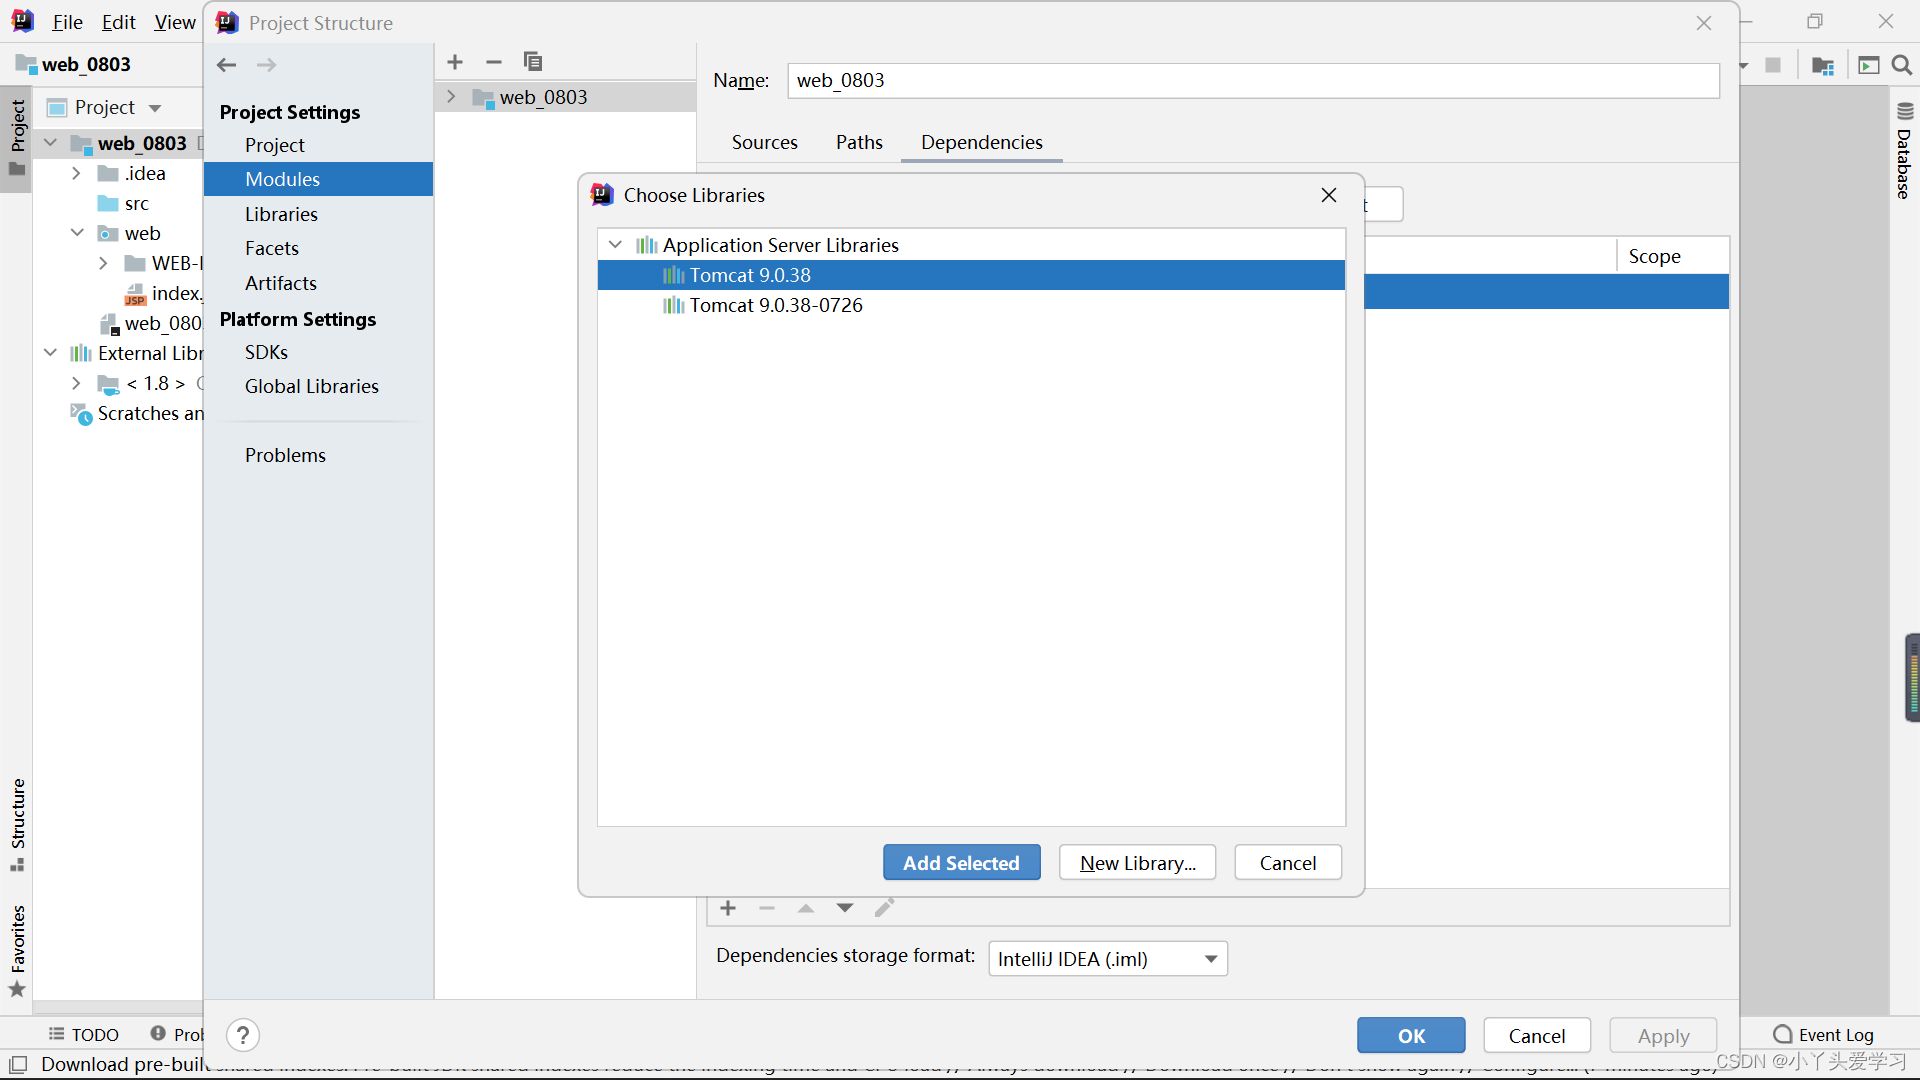
Task: Open the Project tool window sidebar tab
Action: pos(17,138)
